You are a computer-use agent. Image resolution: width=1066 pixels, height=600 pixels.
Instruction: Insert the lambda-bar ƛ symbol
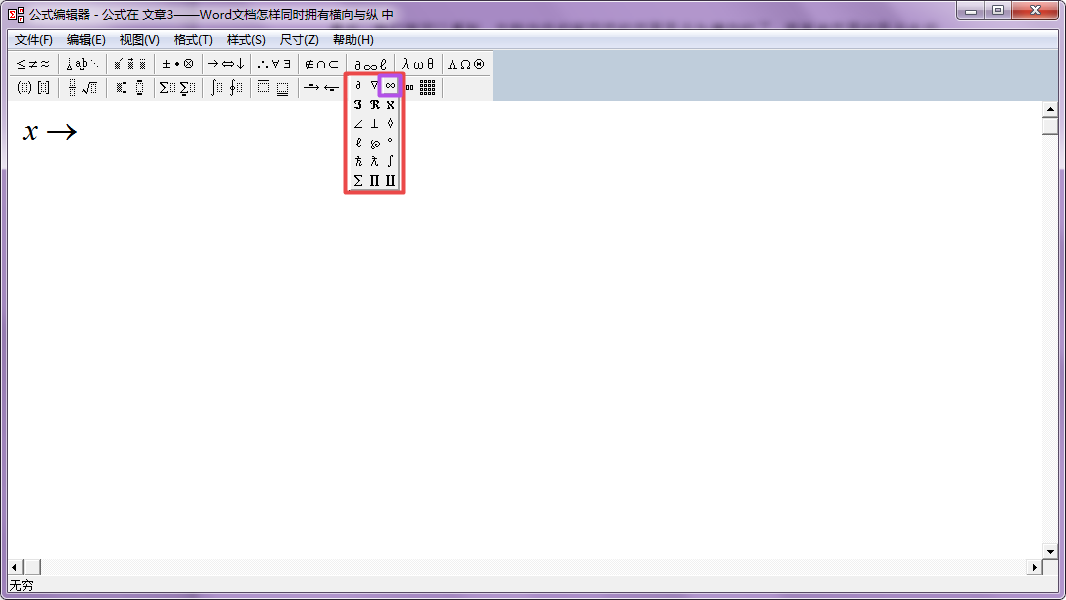tap(374, 162)
